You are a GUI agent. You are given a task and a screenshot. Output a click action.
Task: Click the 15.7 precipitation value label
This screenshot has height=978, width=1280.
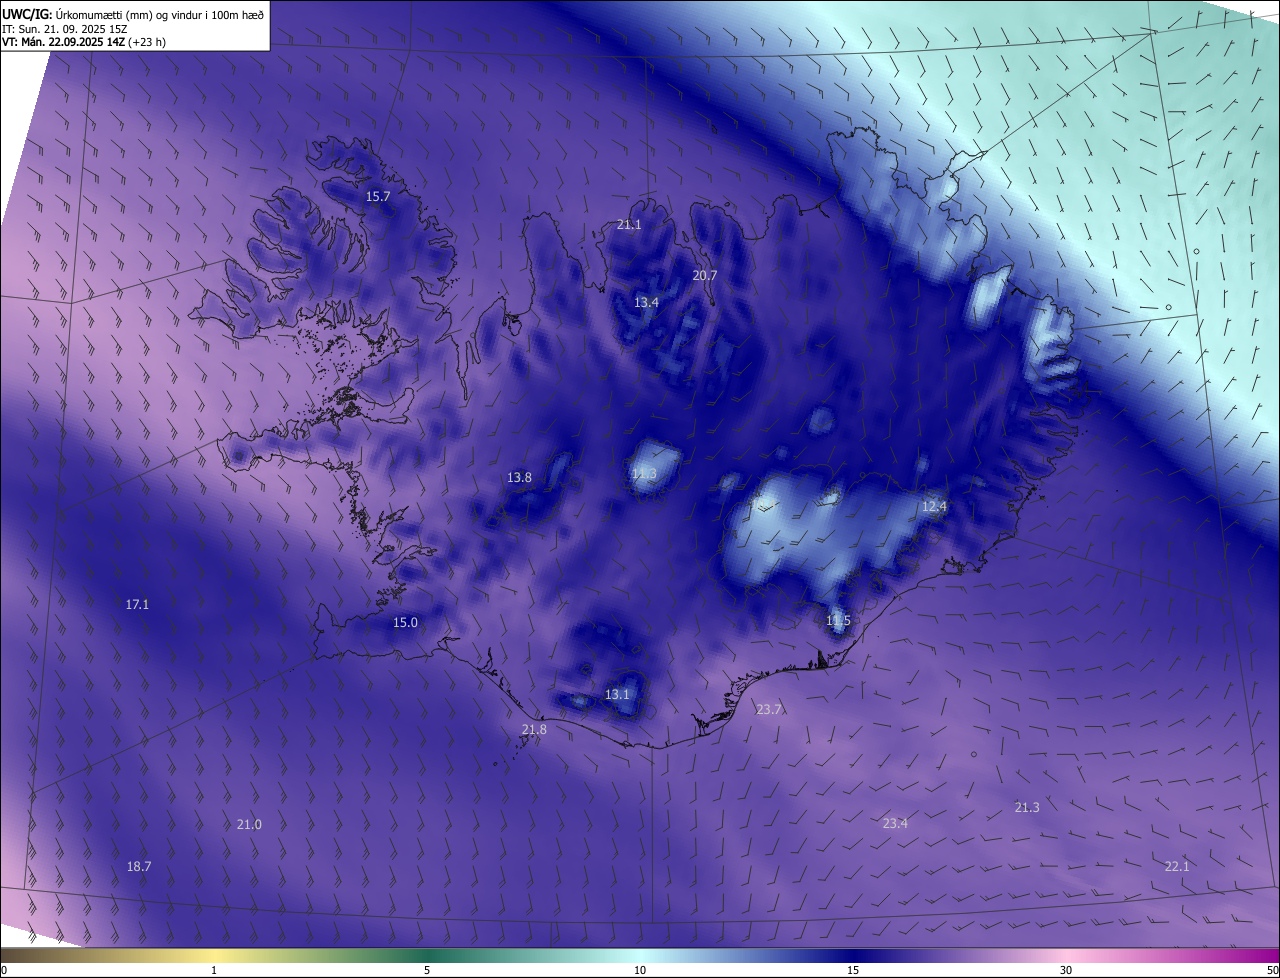pos(377,197)
